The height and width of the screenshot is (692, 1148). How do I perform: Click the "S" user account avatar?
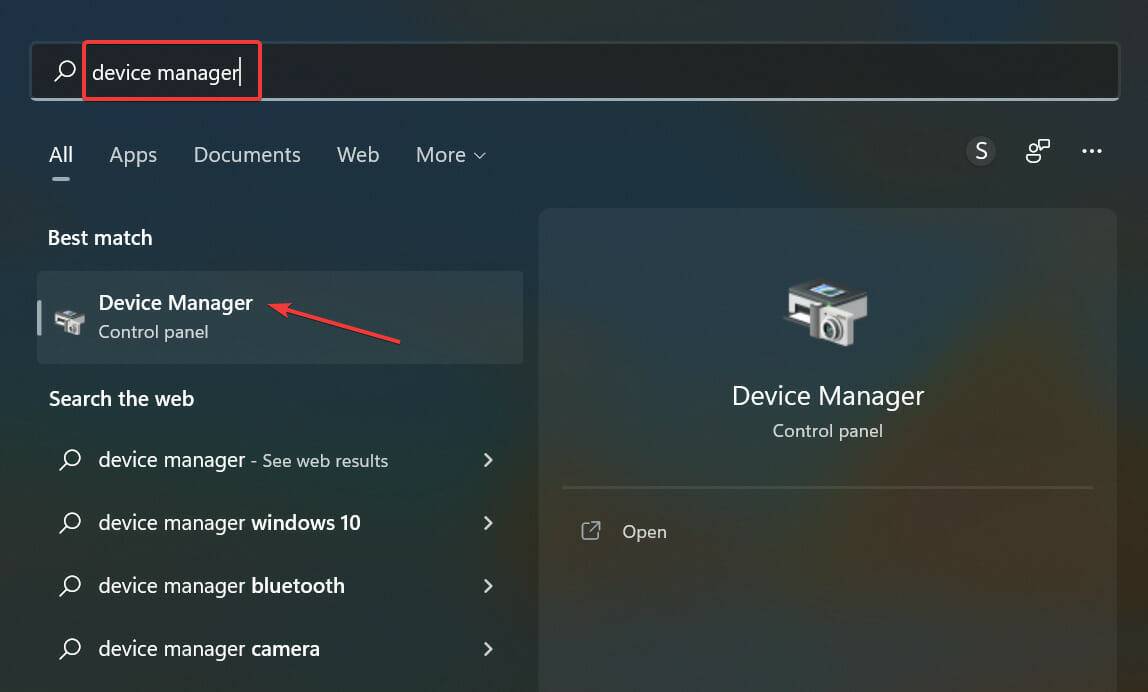[x=981, y=150]
